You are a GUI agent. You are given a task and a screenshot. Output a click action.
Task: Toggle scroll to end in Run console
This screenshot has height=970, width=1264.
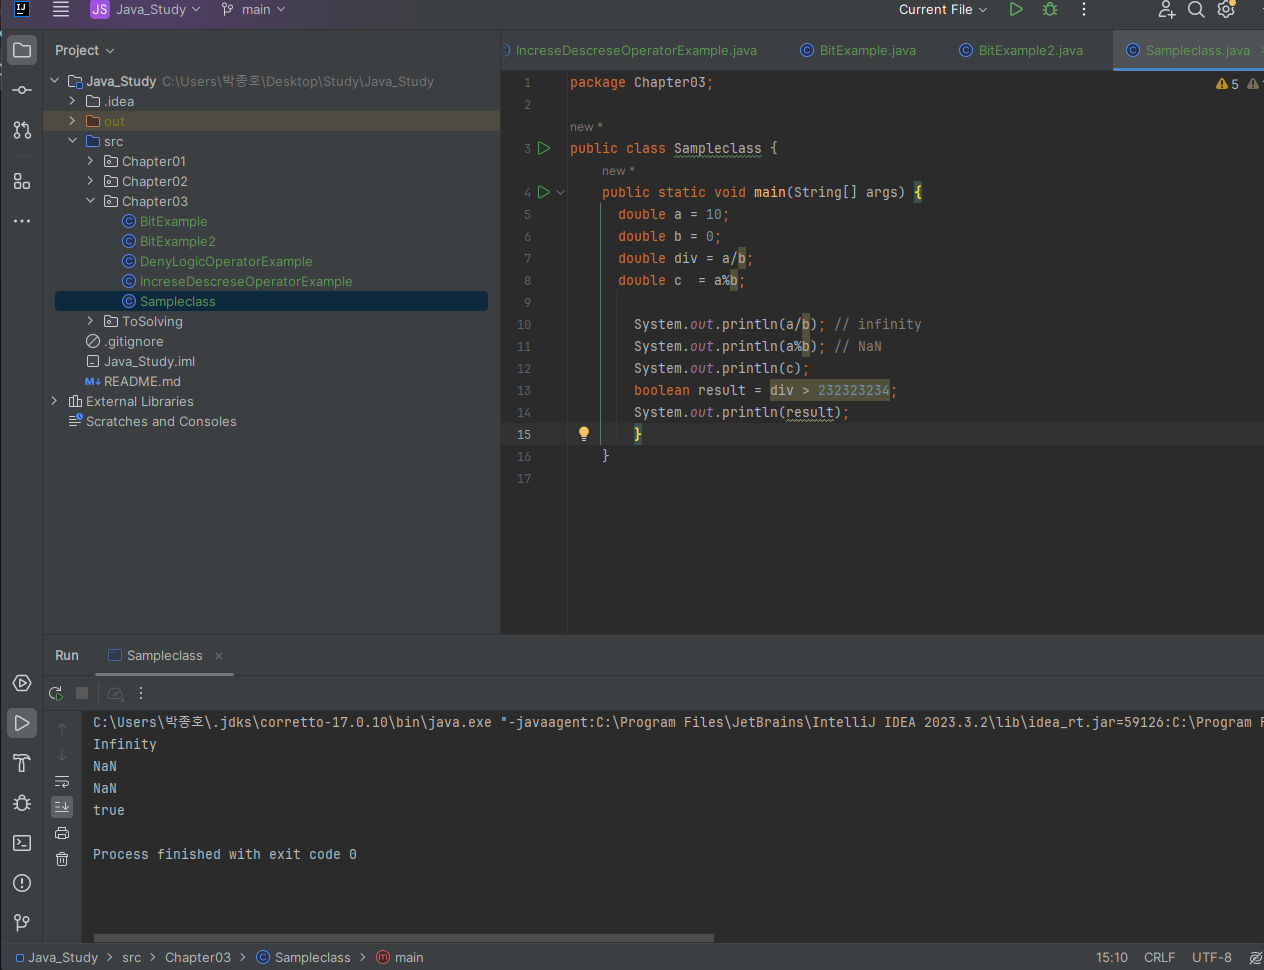tap(62, 806)
